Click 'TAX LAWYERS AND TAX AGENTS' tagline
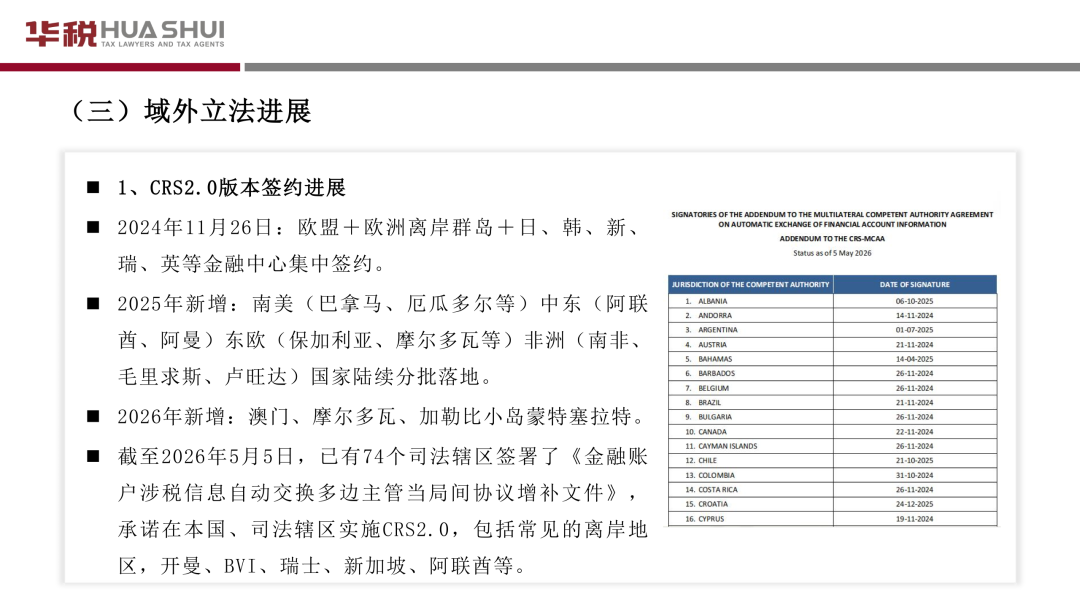The height and width of the screenshot is (608, 1080). (163, 44)
